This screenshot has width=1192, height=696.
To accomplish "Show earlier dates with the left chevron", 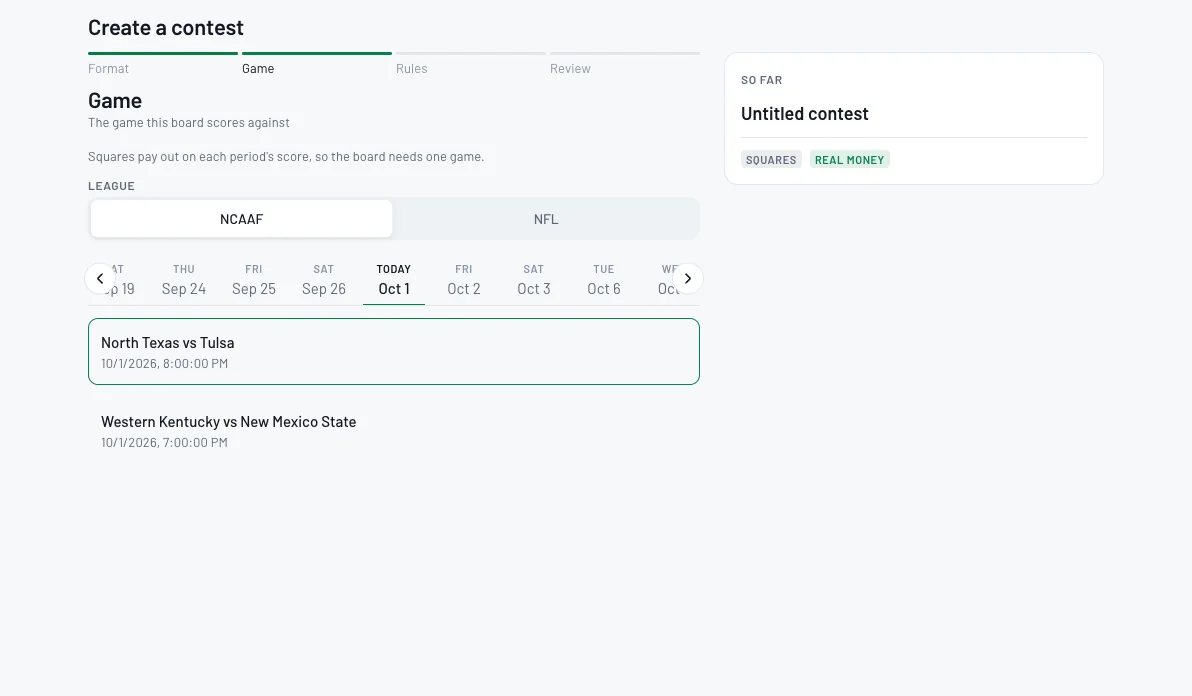I will tap(100, 278).
